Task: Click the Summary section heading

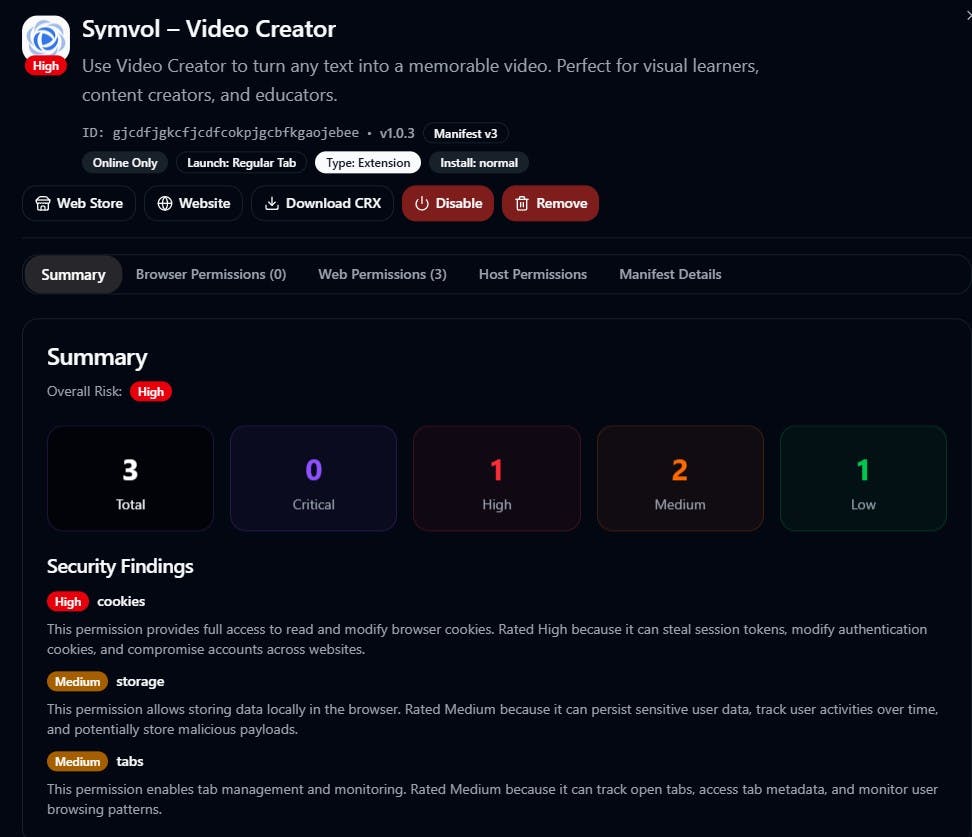Action: click(x=97, y=357)
